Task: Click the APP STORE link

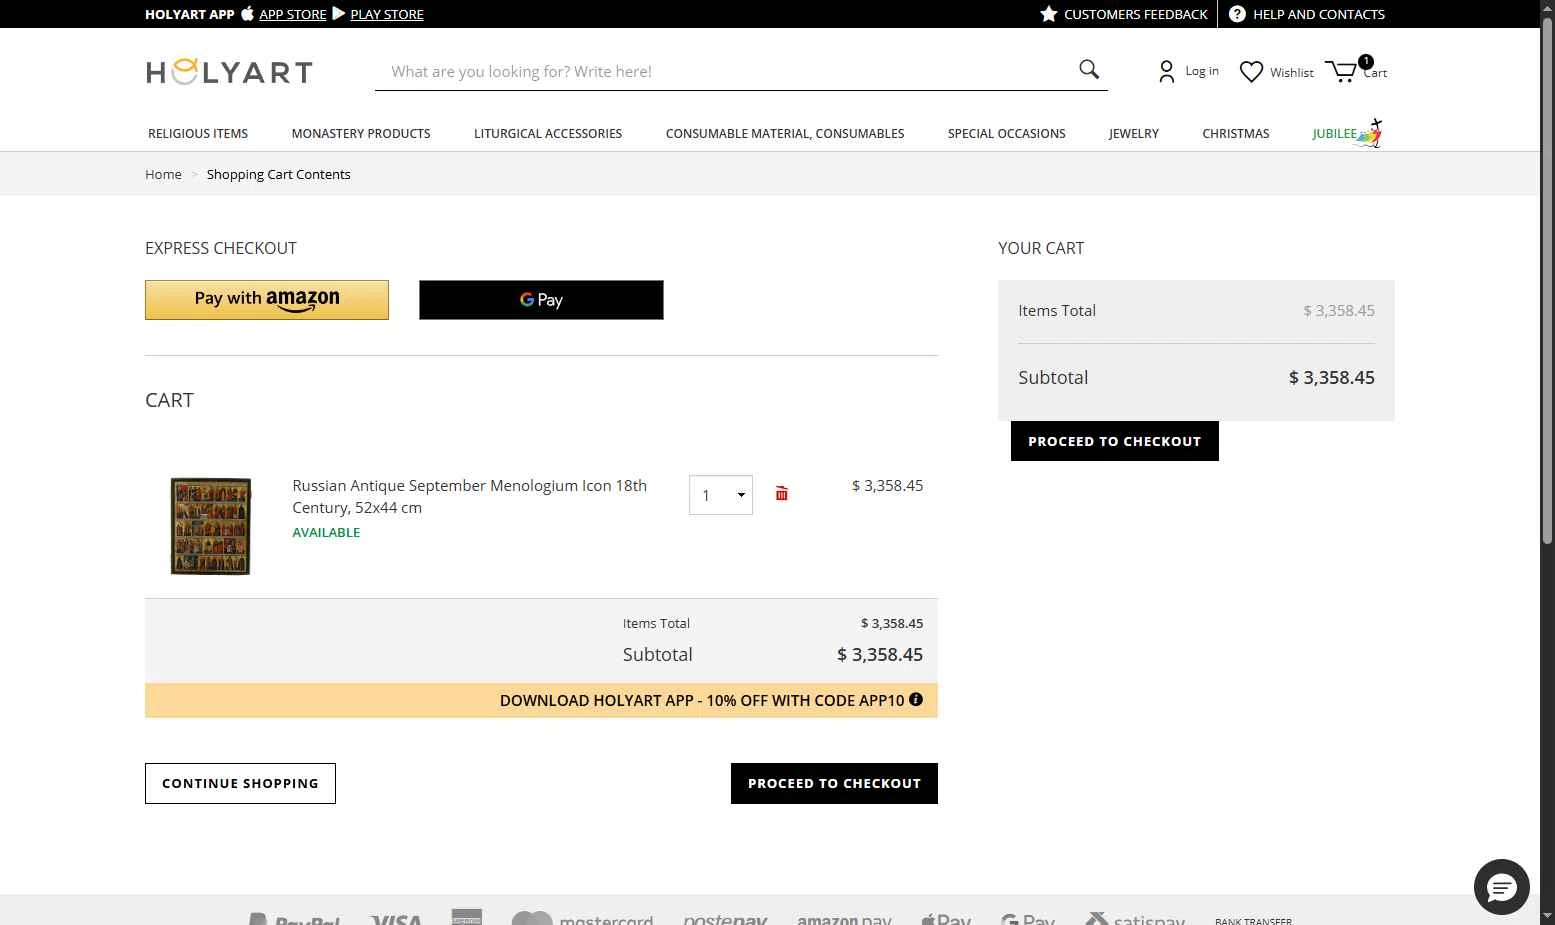Action: (x=293, y=14)
